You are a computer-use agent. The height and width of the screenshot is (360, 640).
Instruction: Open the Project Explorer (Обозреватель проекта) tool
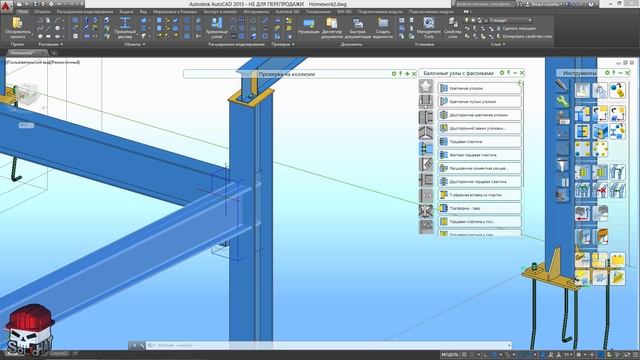point(17,28)
